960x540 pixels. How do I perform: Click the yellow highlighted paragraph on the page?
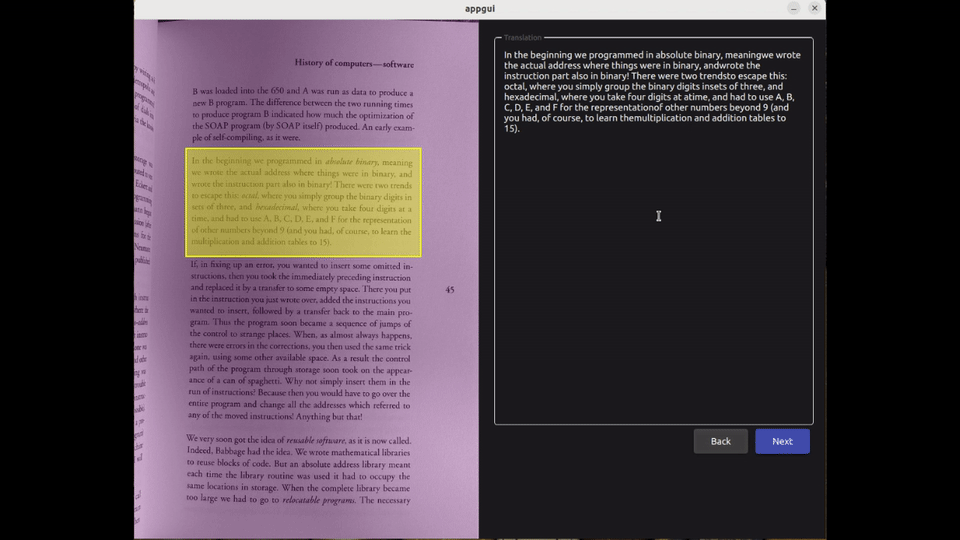point(302,202)
